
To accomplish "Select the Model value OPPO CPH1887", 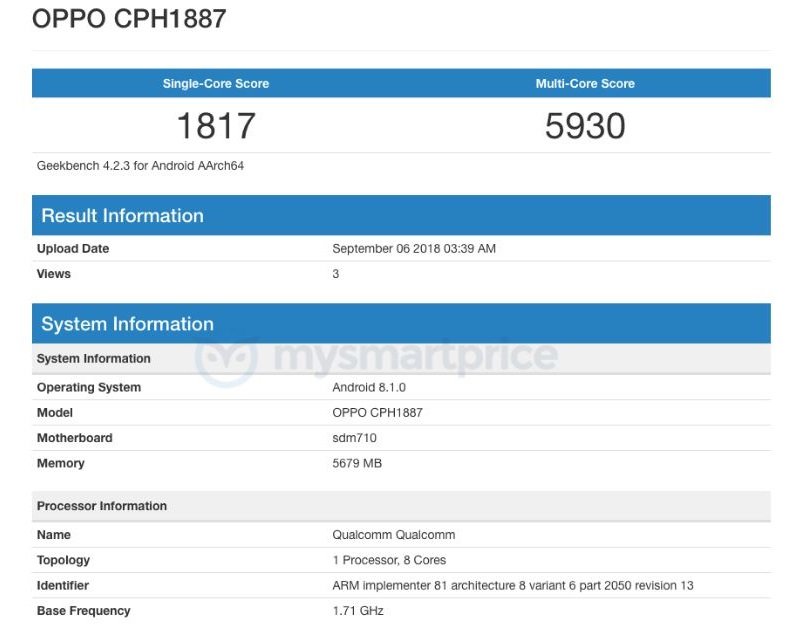I will point(381,412).
